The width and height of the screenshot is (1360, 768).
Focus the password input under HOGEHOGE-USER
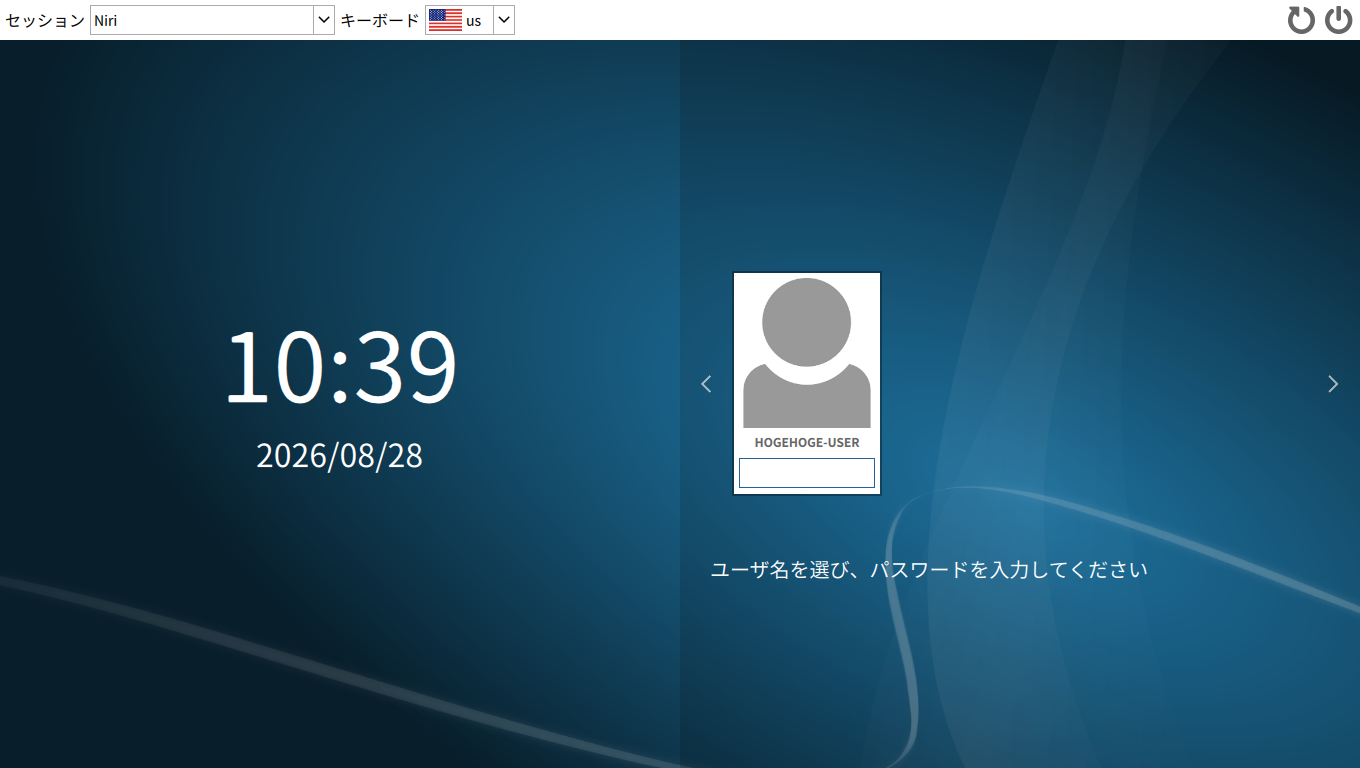(807, 473)
